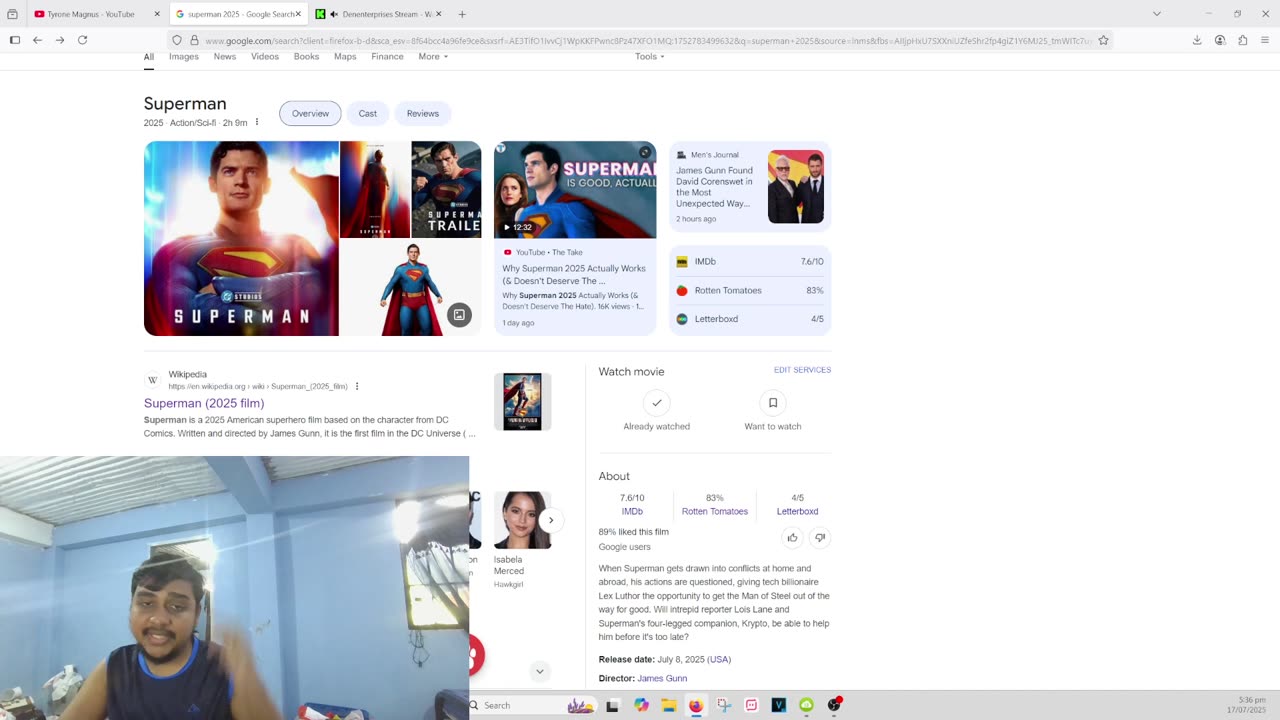
Task: Advance the cast carousel with next arrow
Action: point(550,520)
